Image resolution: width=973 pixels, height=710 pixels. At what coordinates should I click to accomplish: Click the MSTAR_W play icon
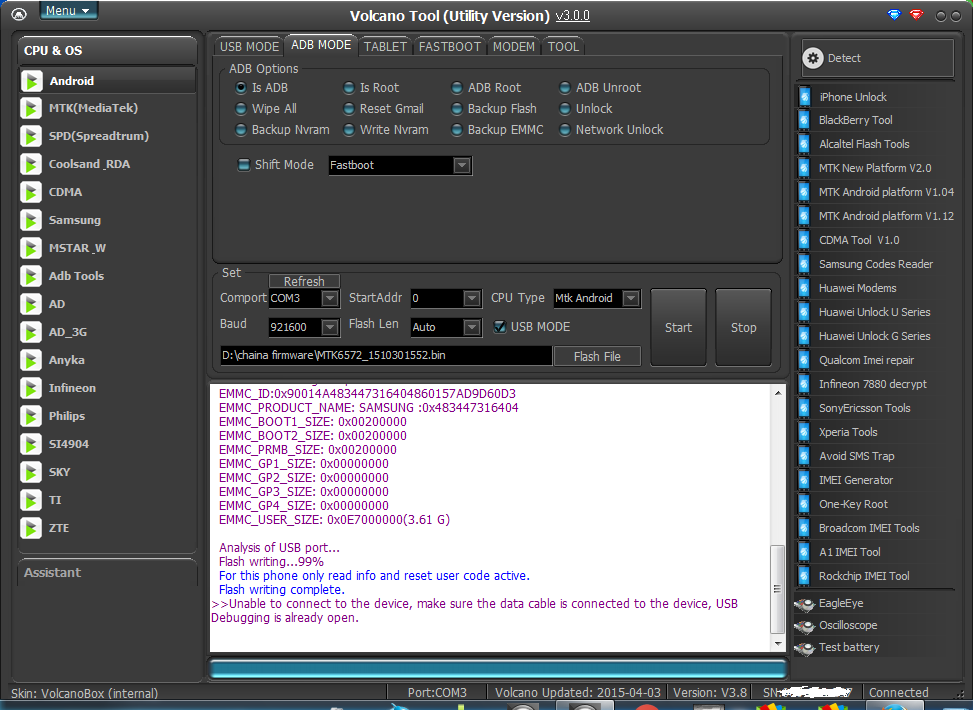coord(31,248)
